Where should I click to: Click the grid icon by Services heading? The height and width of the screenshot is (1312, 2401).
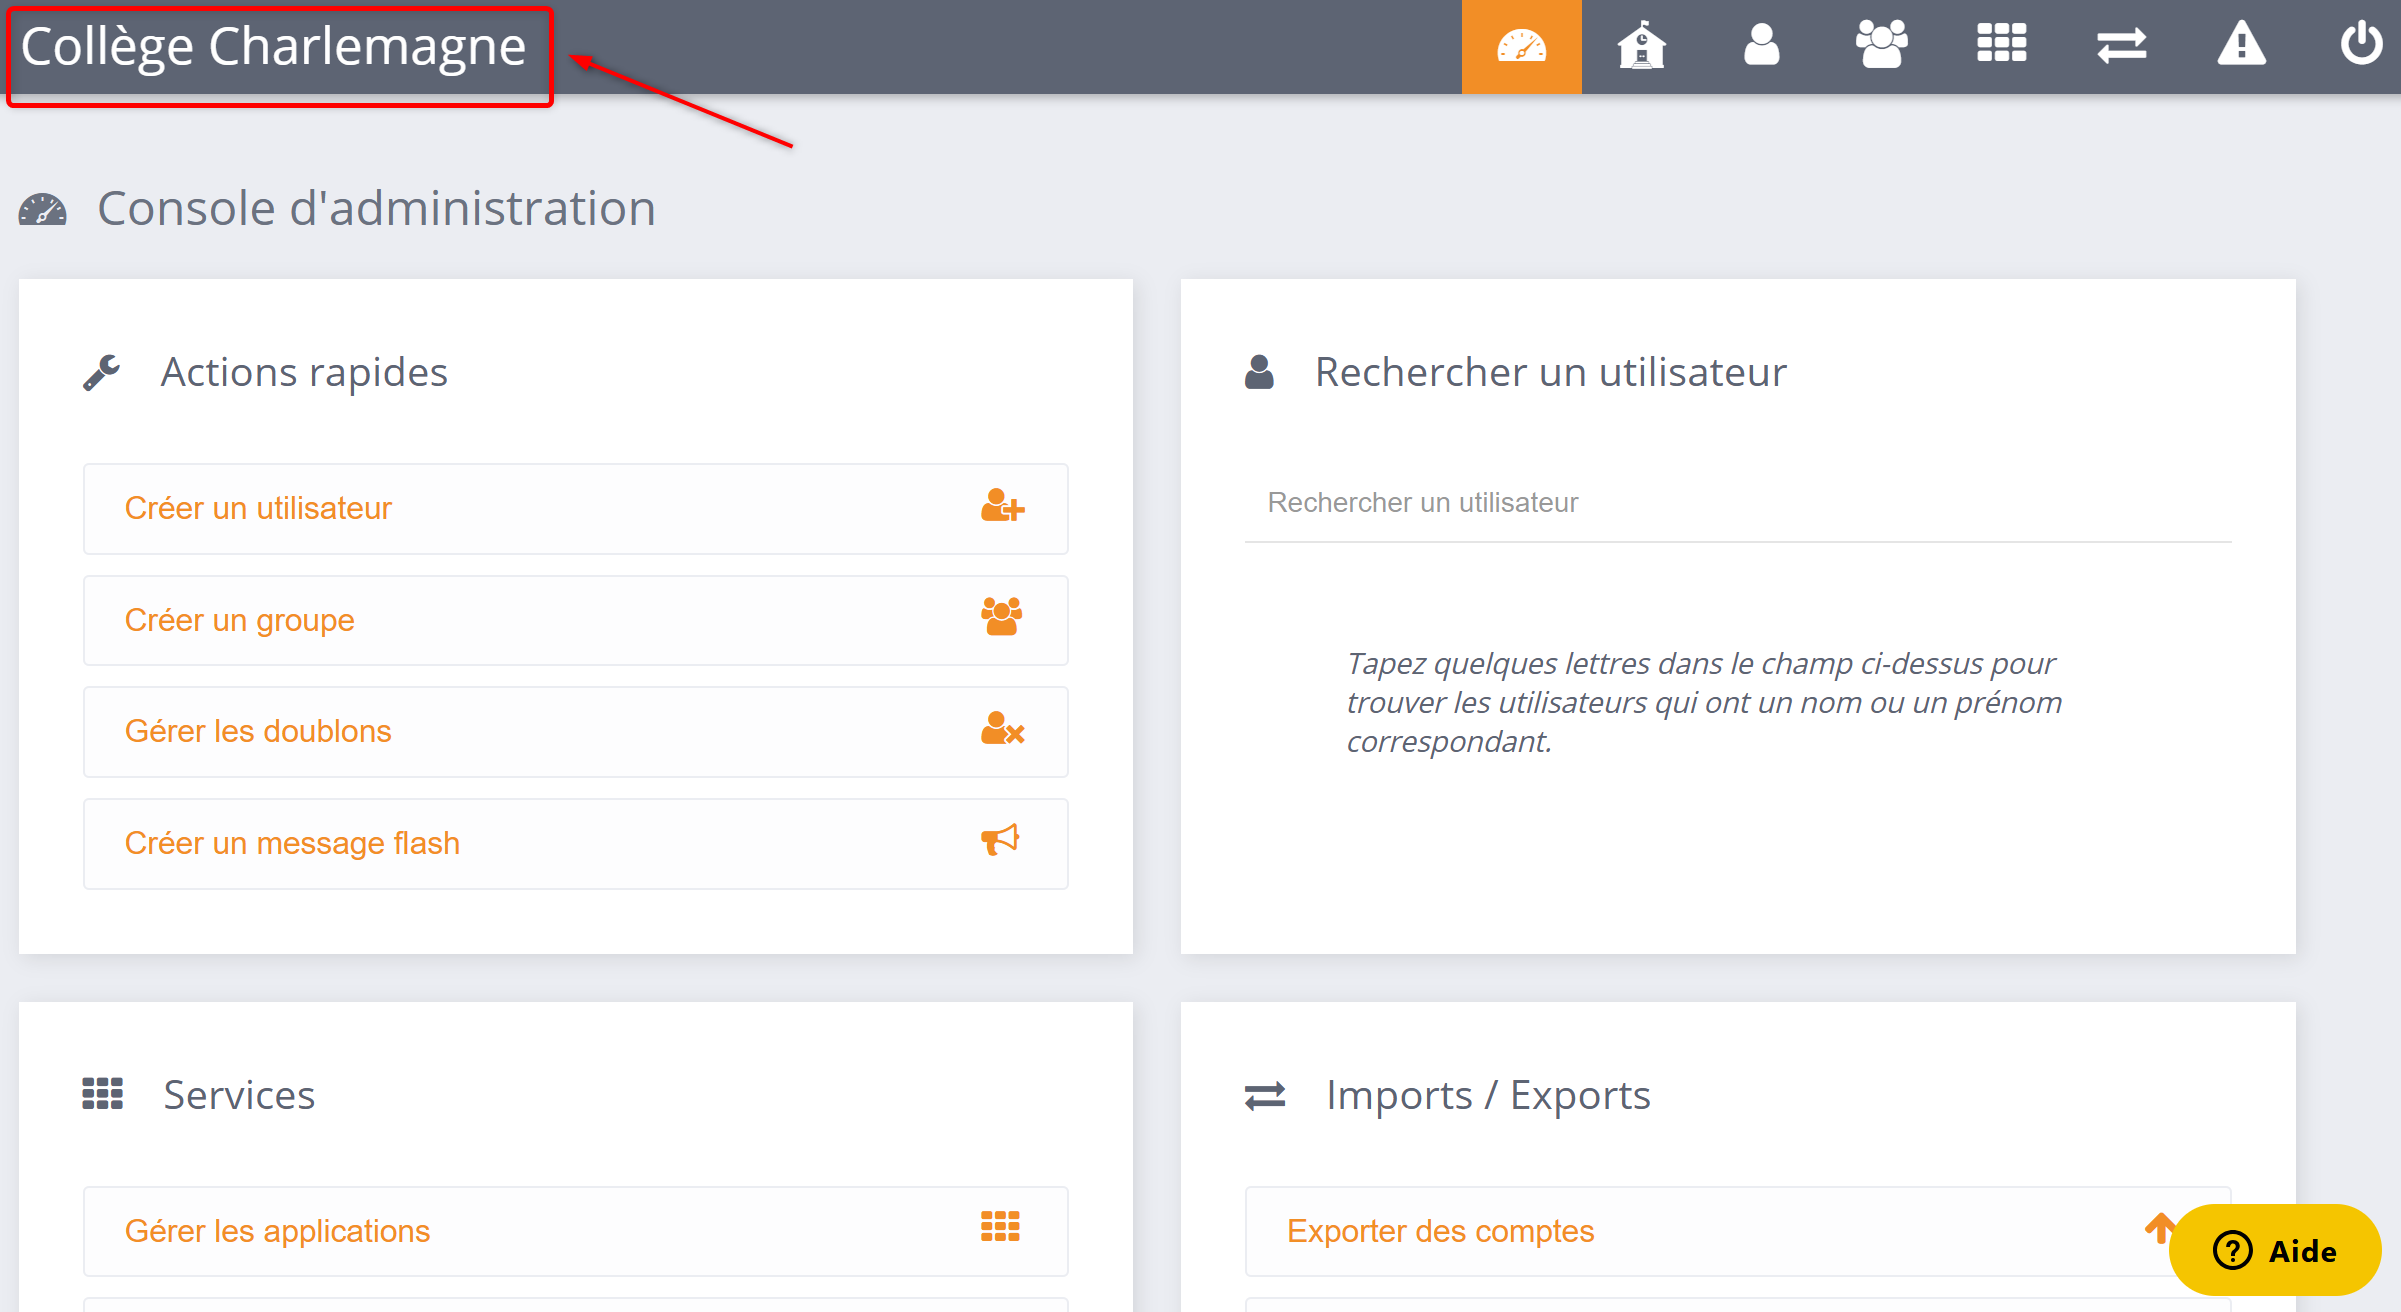pos(102,1094)
